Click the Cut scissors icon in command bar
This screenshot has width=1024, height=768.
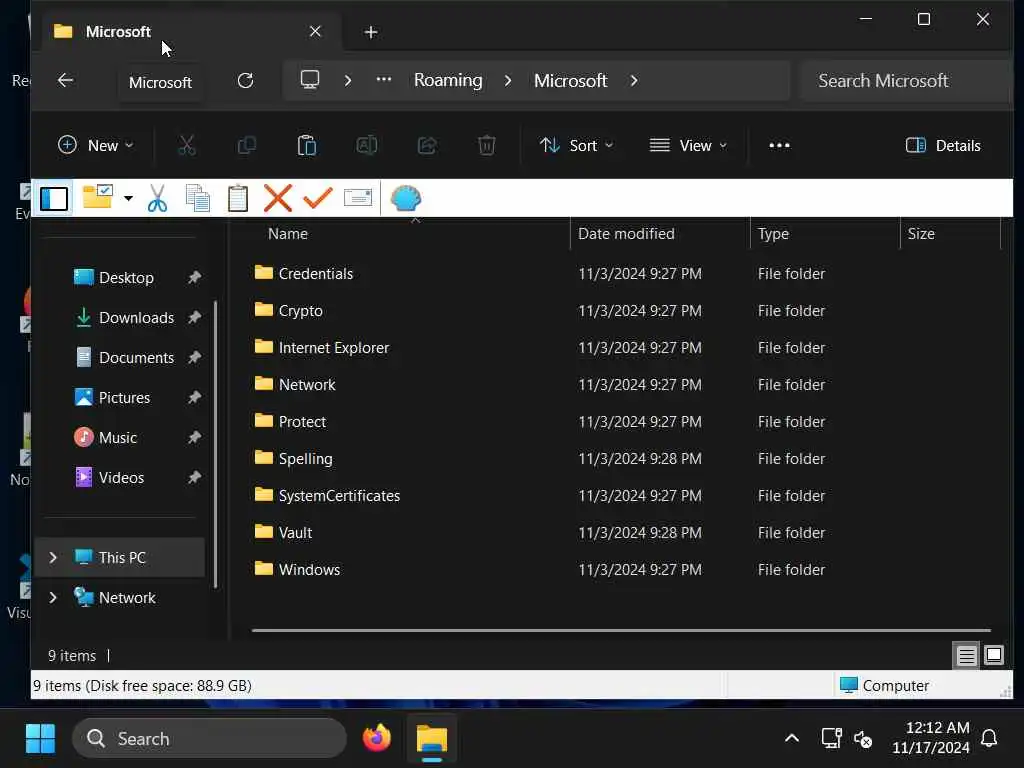pos(187,145)
